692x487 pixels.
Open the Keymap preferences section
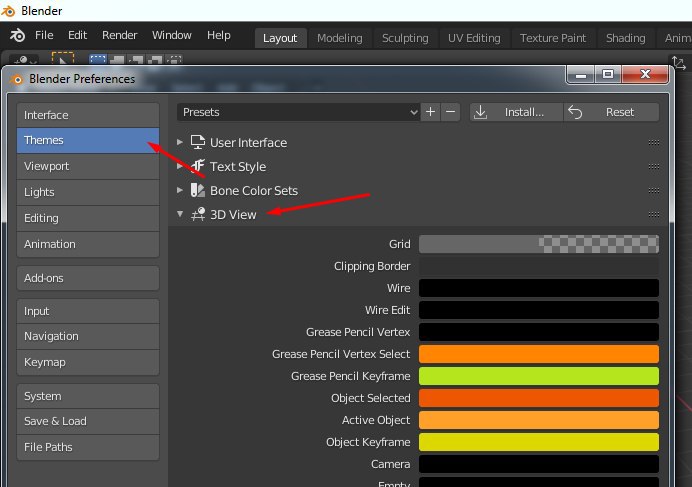tap(88, 362)
